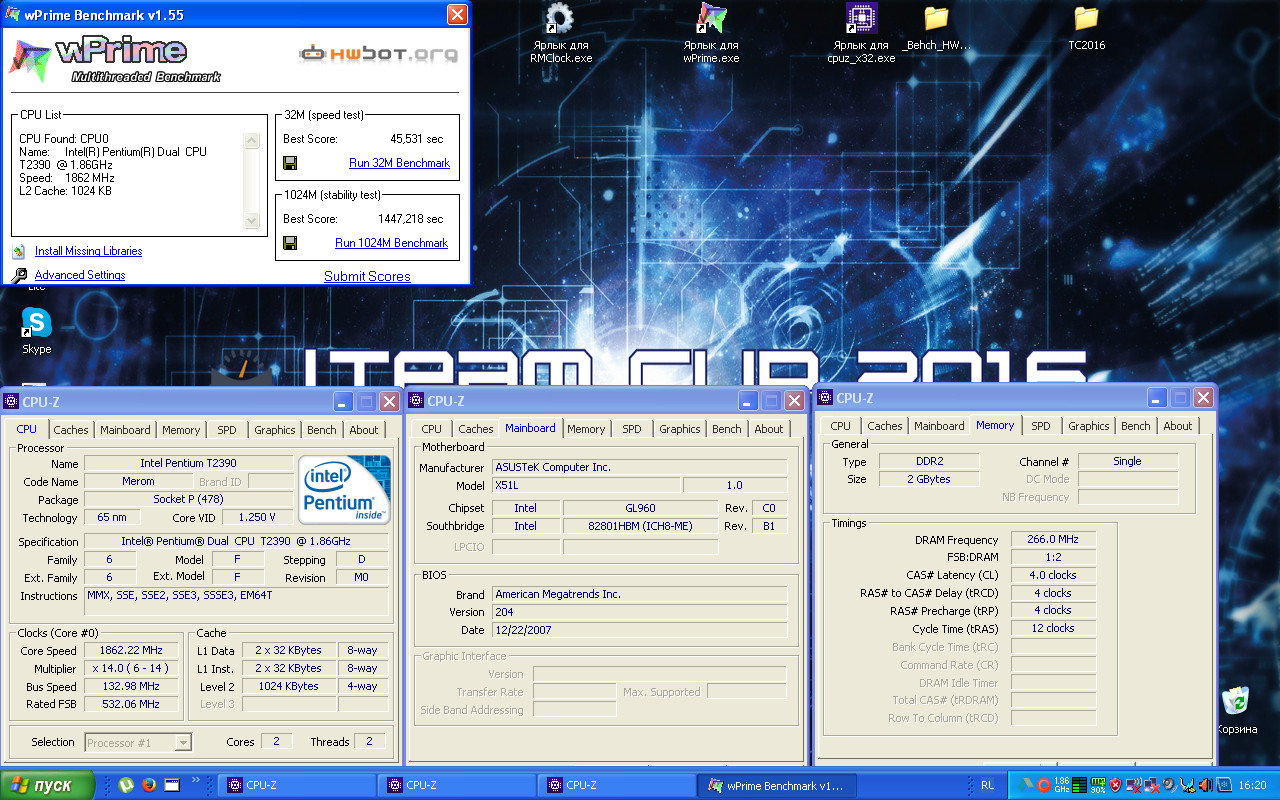Click the Bus Speed 132.98 MHz value
This screenshot has height=800, width=1280.
pyautogui.click(x=133, y=687)
